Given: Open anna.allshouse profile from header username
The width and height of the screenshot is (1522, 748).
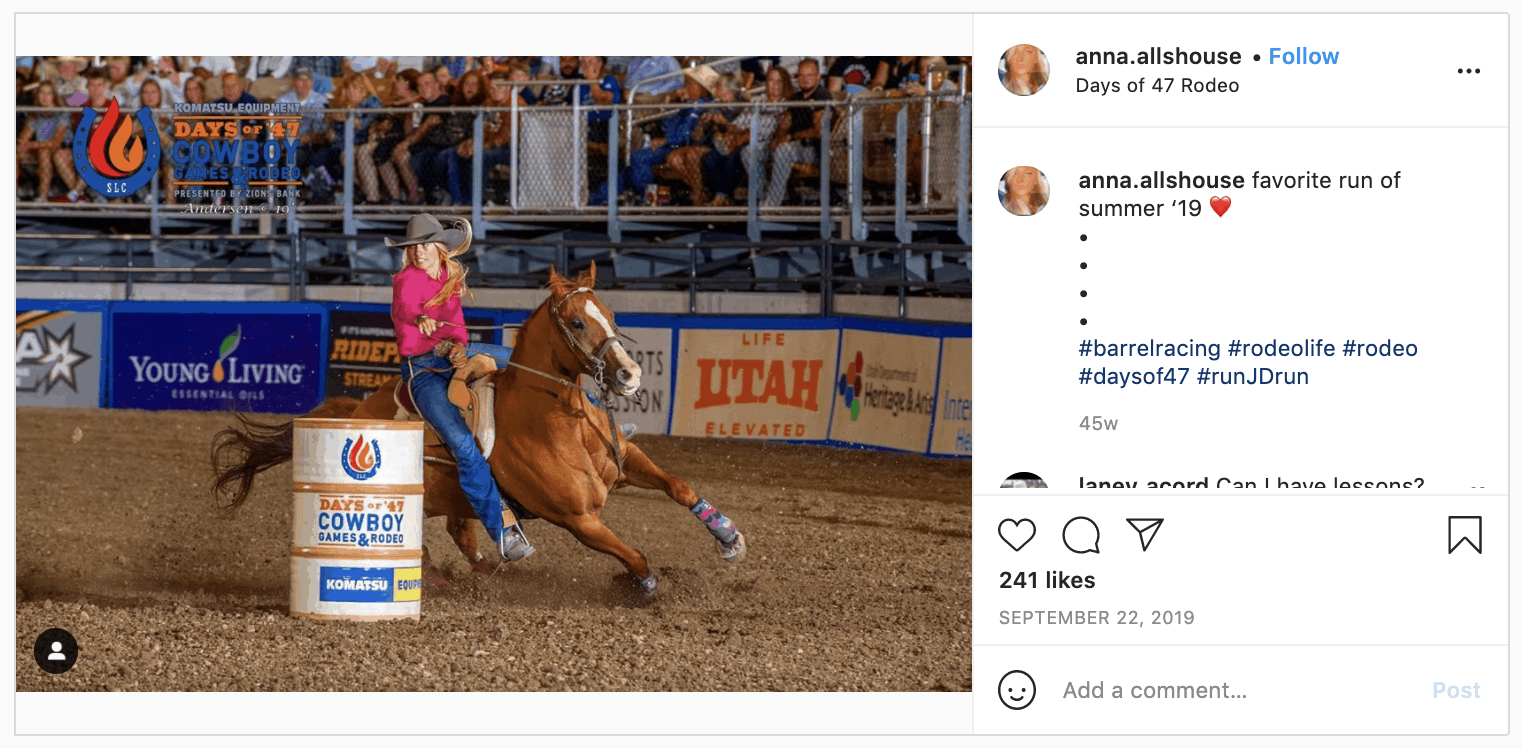Looking at the screenshot, I should click(x=1158, y=56).
